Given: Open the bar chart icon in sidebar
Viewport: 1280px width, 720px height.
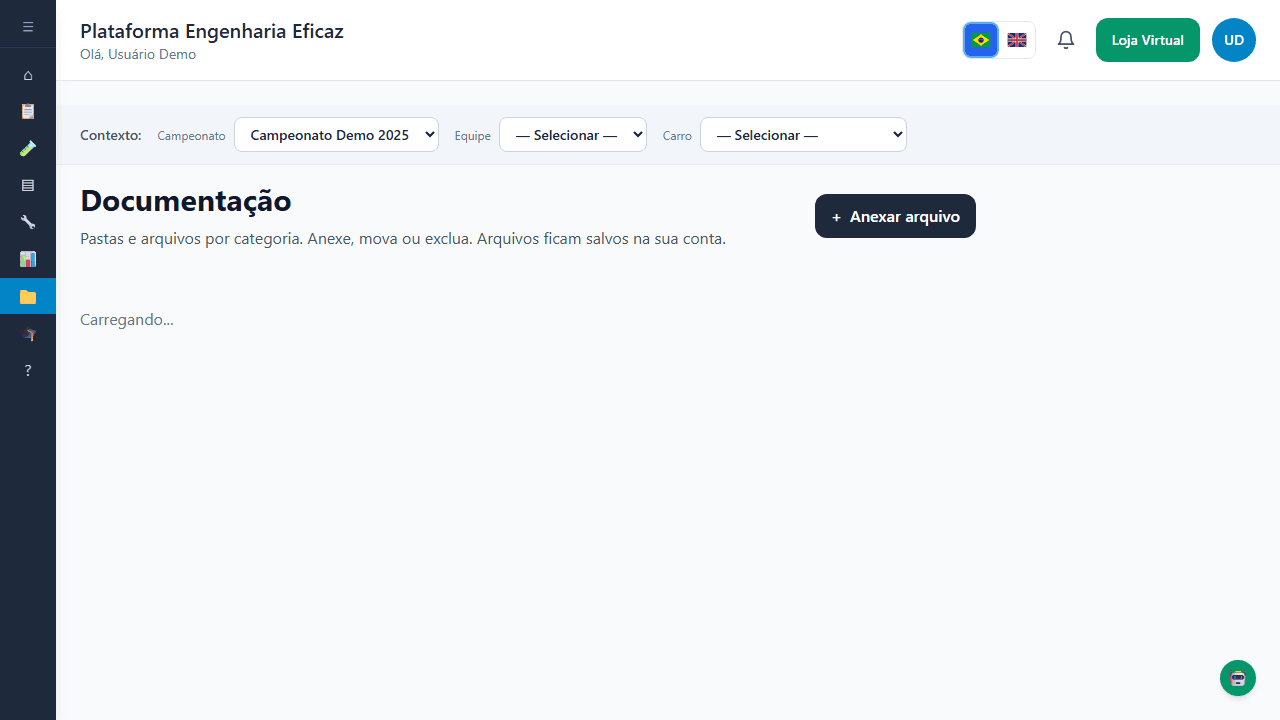Looking at the screenshot, I should tap(28, 259).
